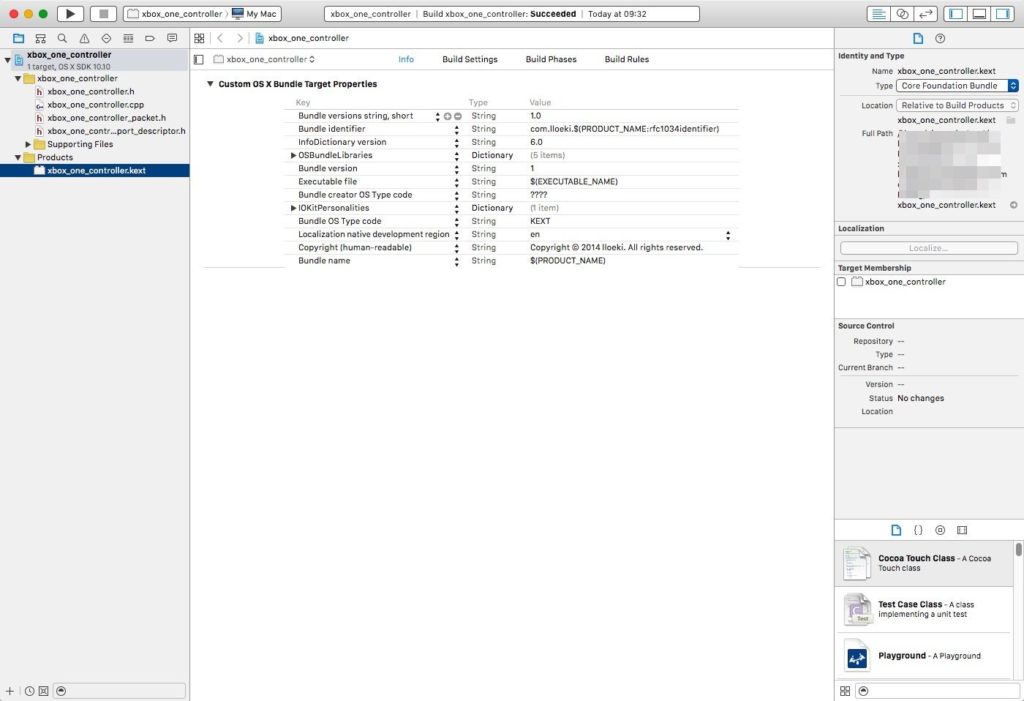Image resolution: width=1024 pixels, height=701 pixels.
Task: Select xbox_one_controller_packet.h file
Action: [x=106, y=118]
